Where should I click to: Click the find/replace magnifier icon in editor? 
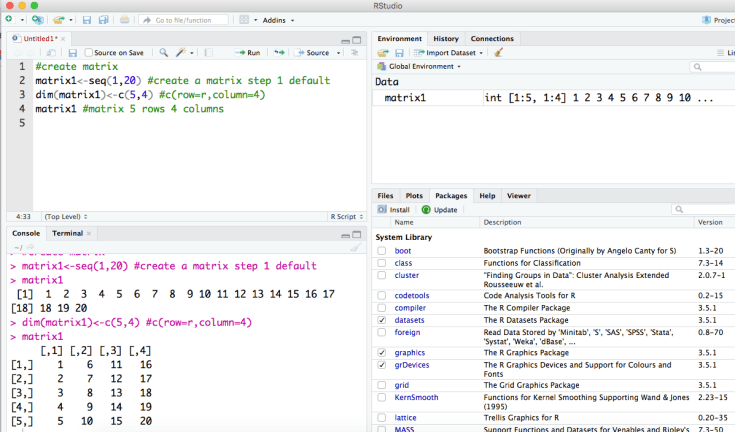pyautogui.click(x=163, y=52)
